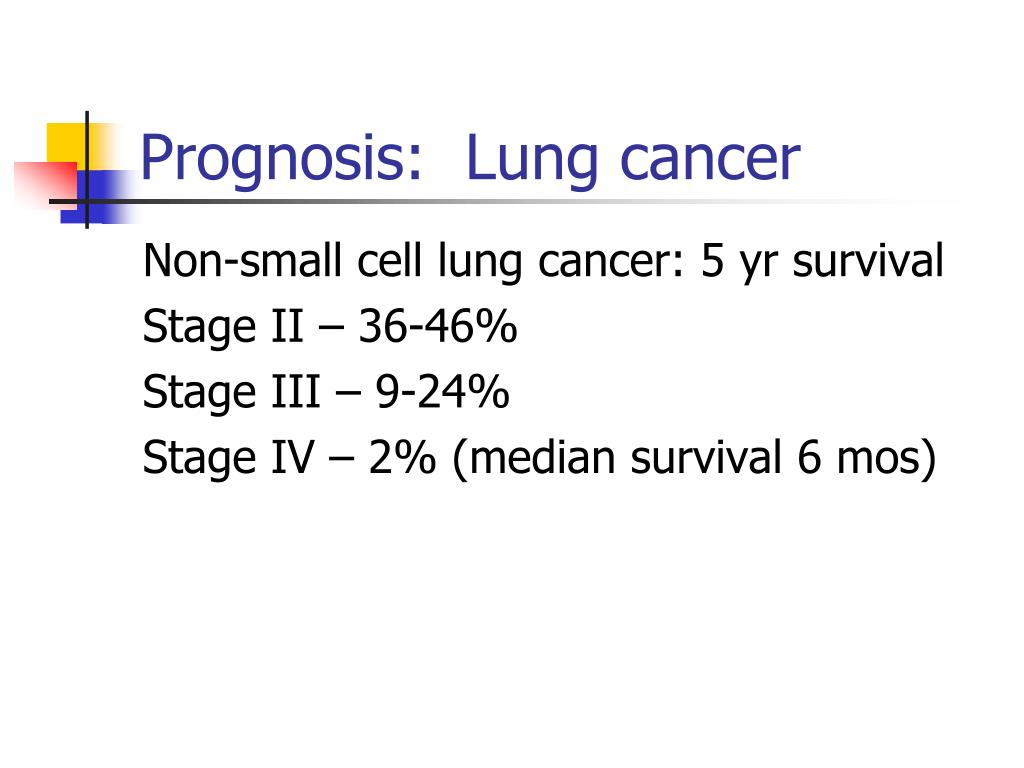Click the slide title 'Prognosis: Lung cancer'
This screenshot has height=768, width=1024.
click(470, 159)
